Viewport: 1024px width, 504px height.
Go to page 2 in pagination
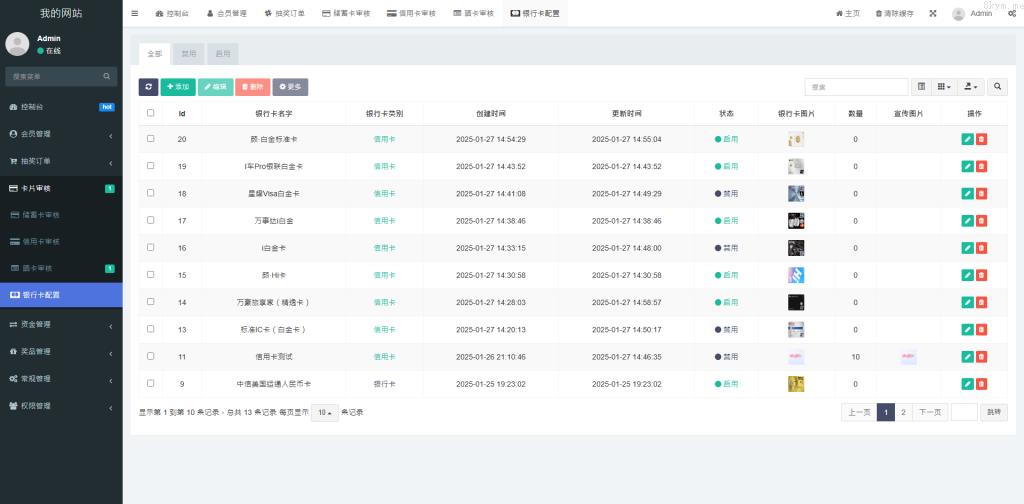[x=903, y=412]
